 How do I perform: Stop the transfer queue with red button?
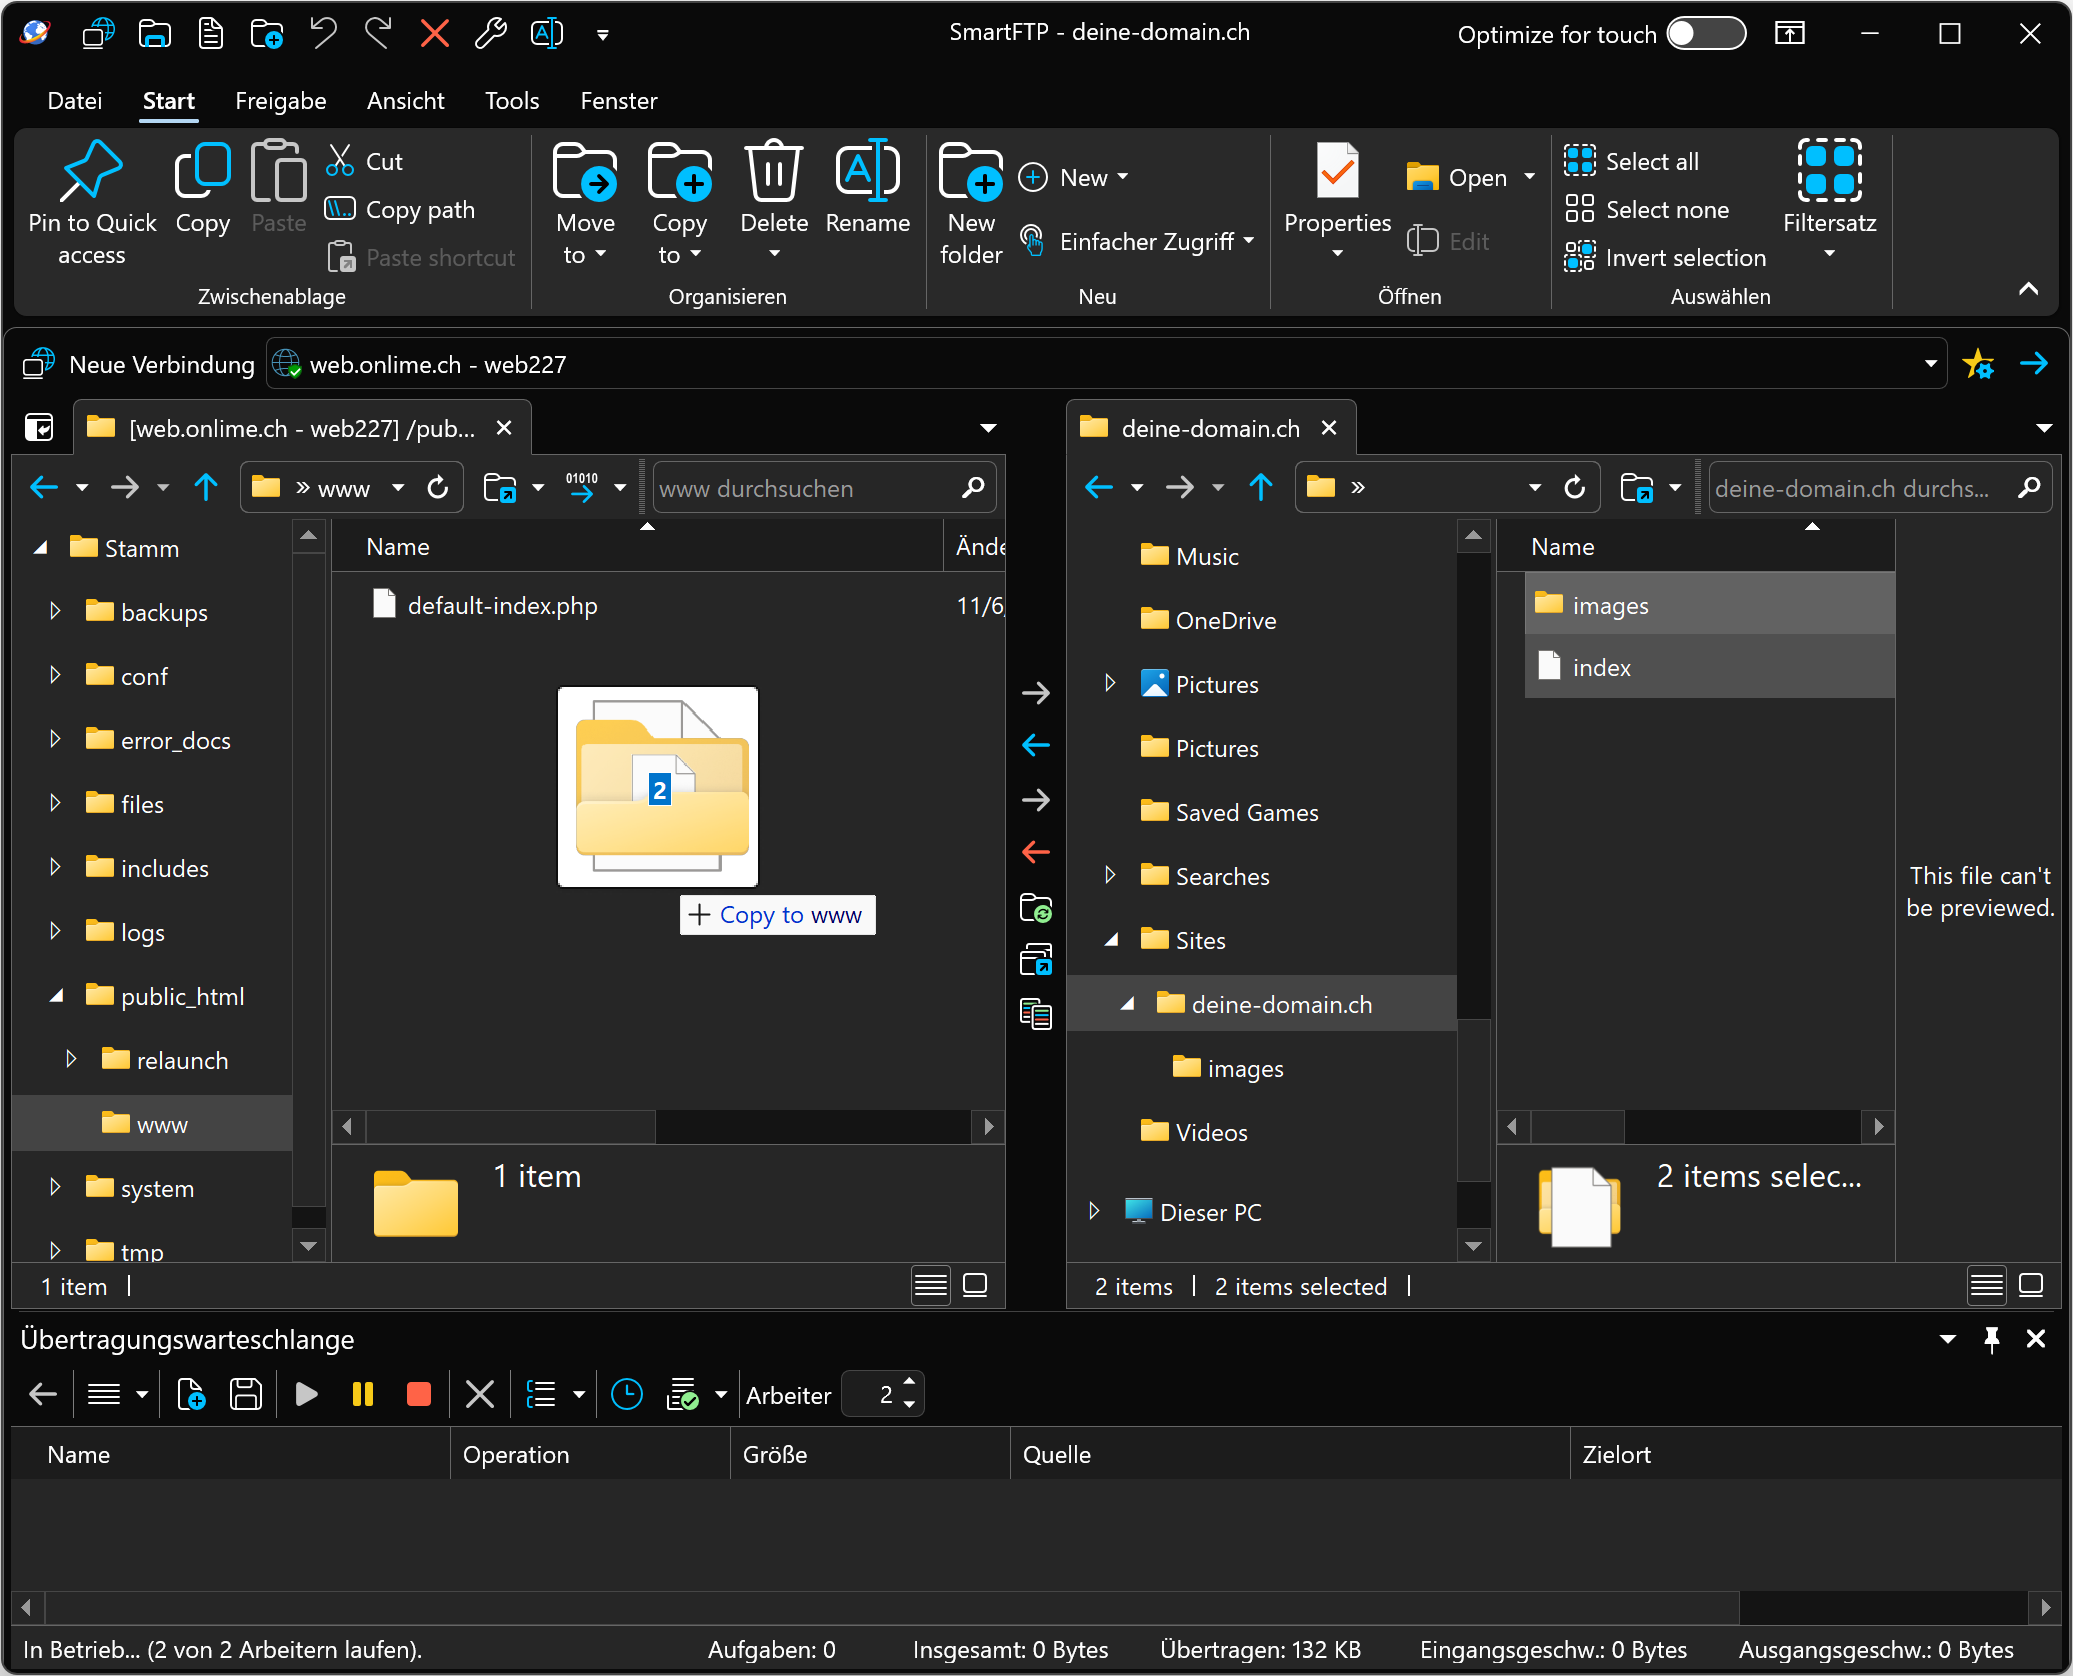pyautogui.click(x=419, y=1394)
